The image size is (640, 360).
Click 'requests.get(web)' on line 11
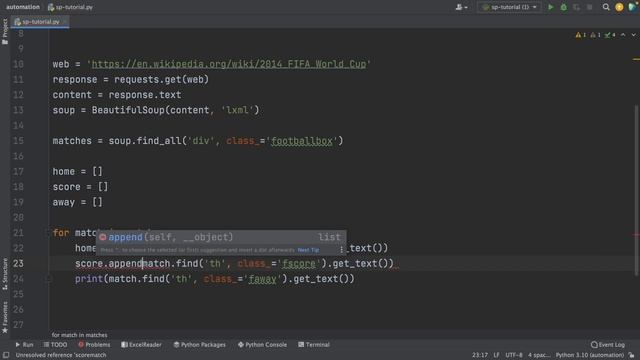(161, 80)
